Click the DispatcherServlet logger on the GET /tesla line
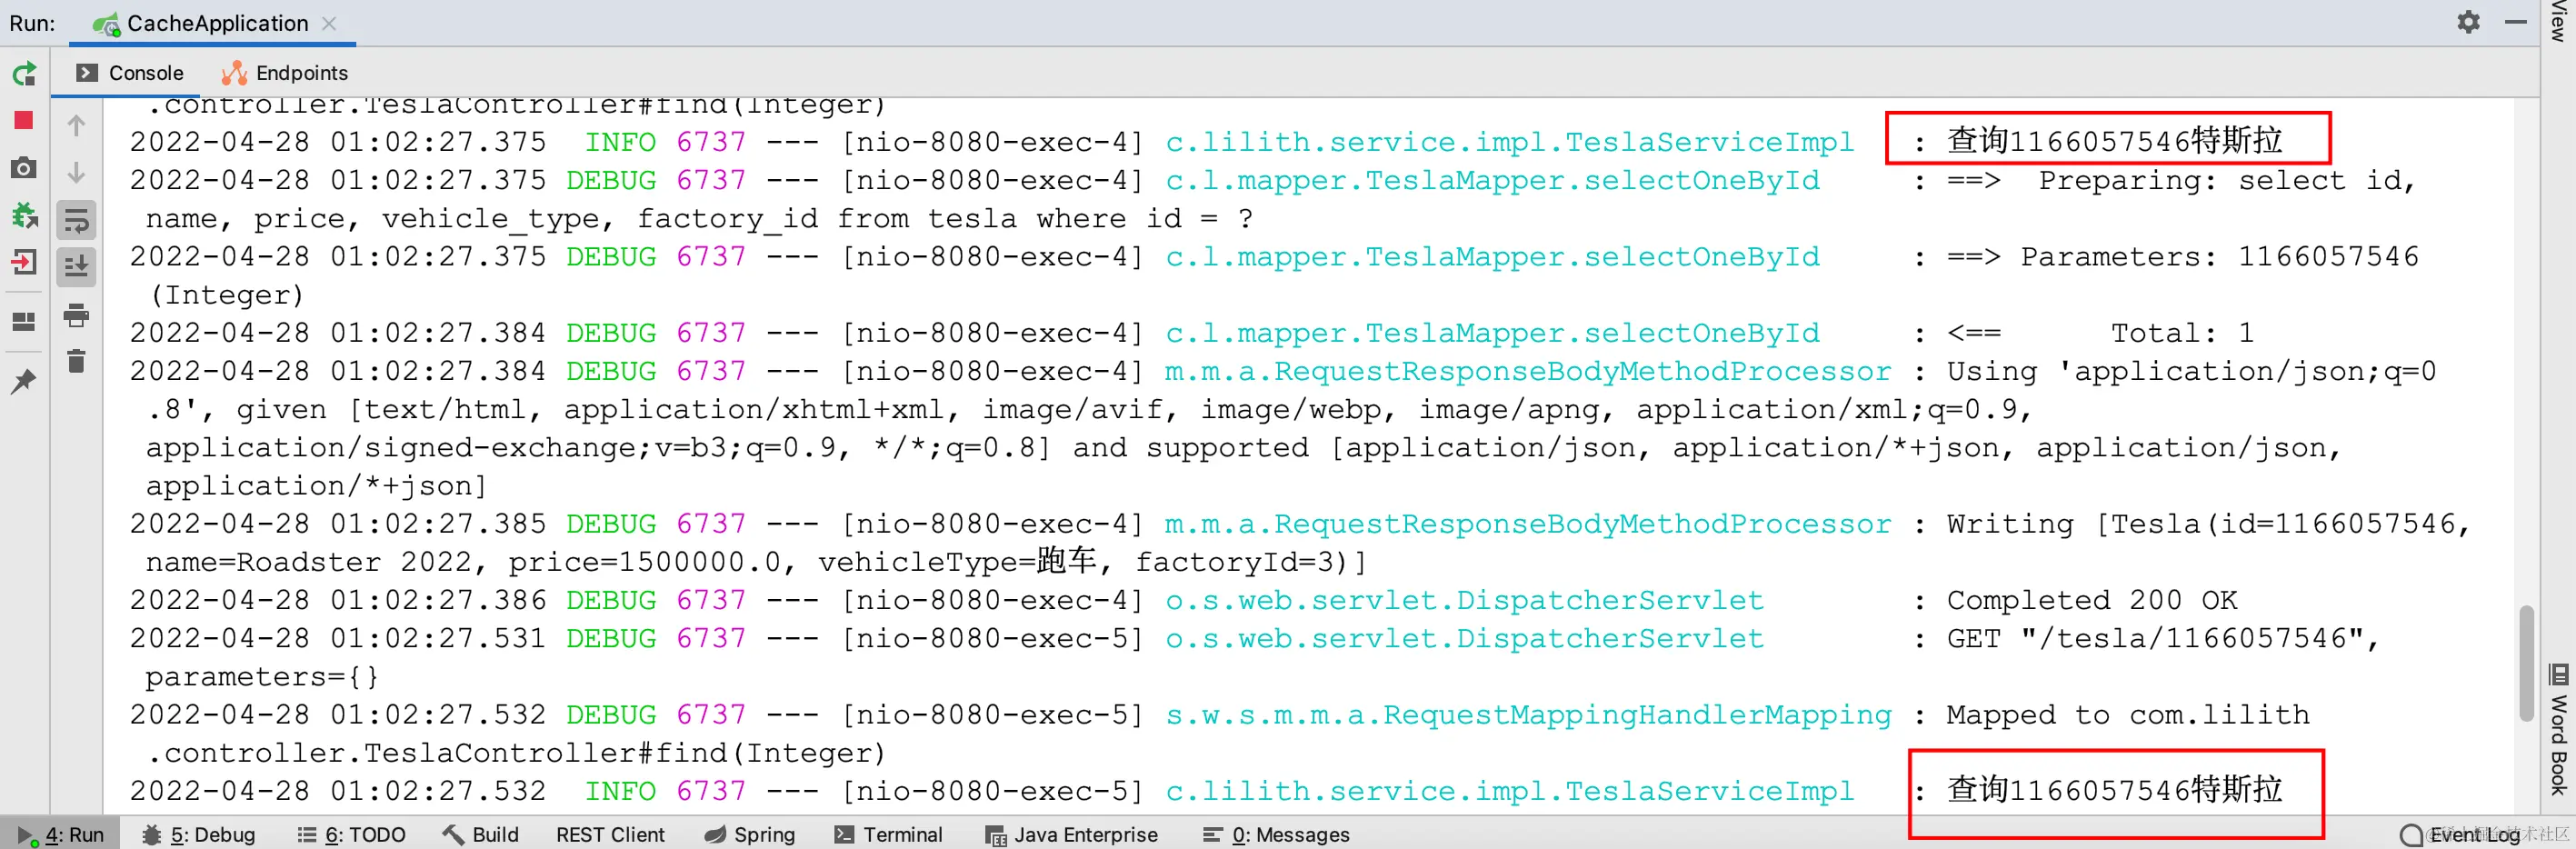Image resolution: width=2576 pixels, height=849 pixels. 1464,638
